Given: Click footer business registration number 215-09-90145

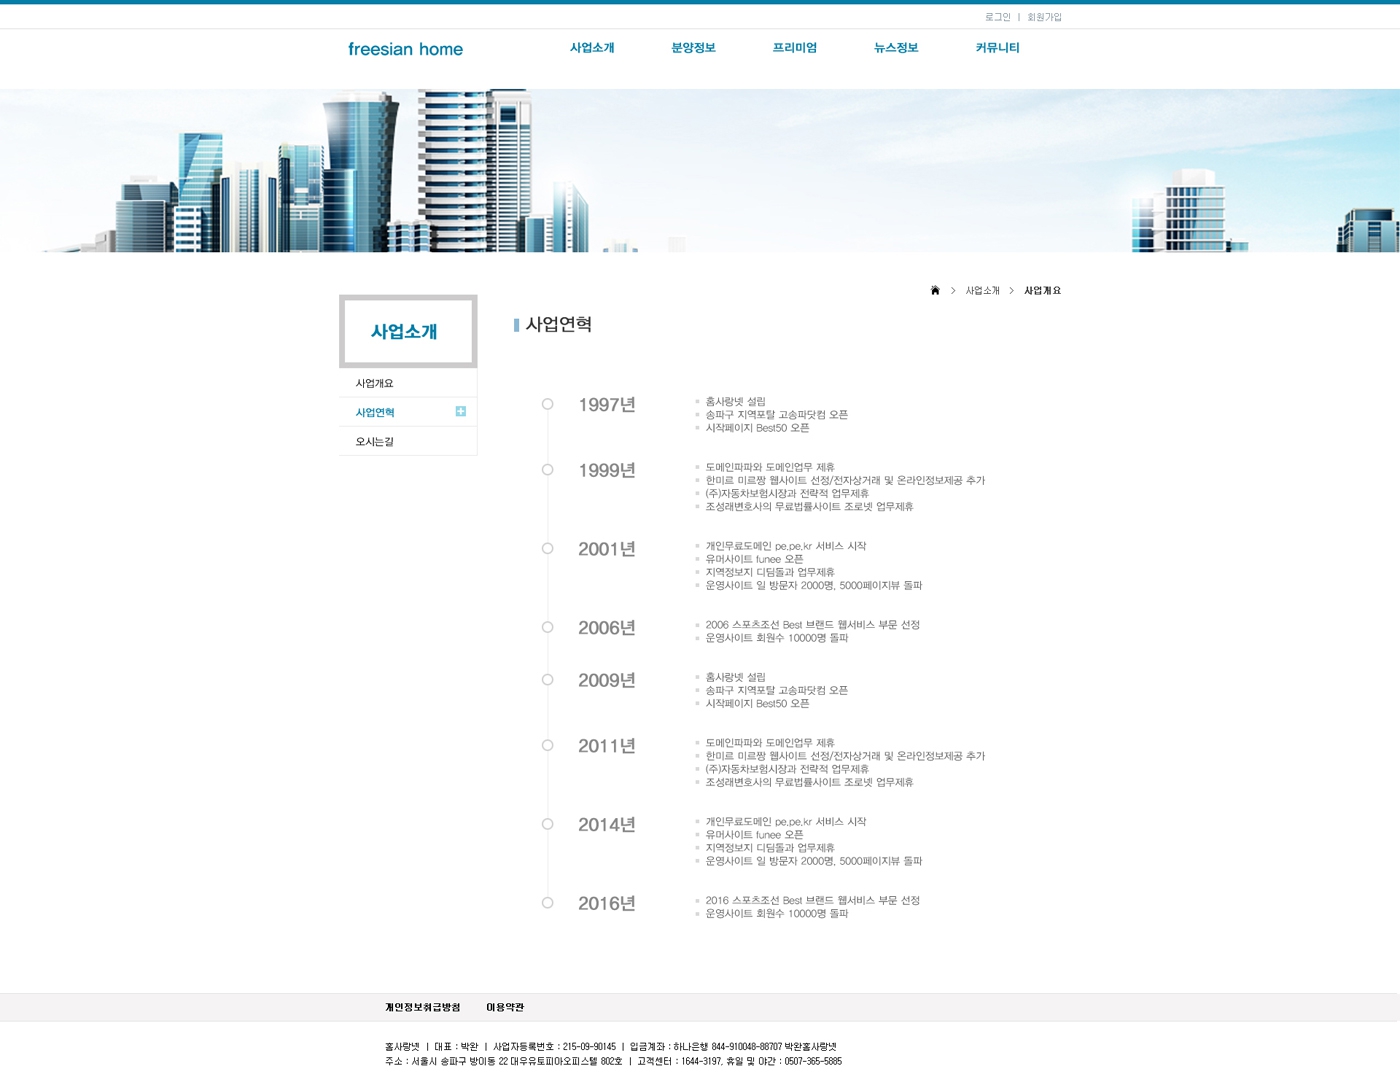Looking at the screenshot, I should (x=589, y=1047).
